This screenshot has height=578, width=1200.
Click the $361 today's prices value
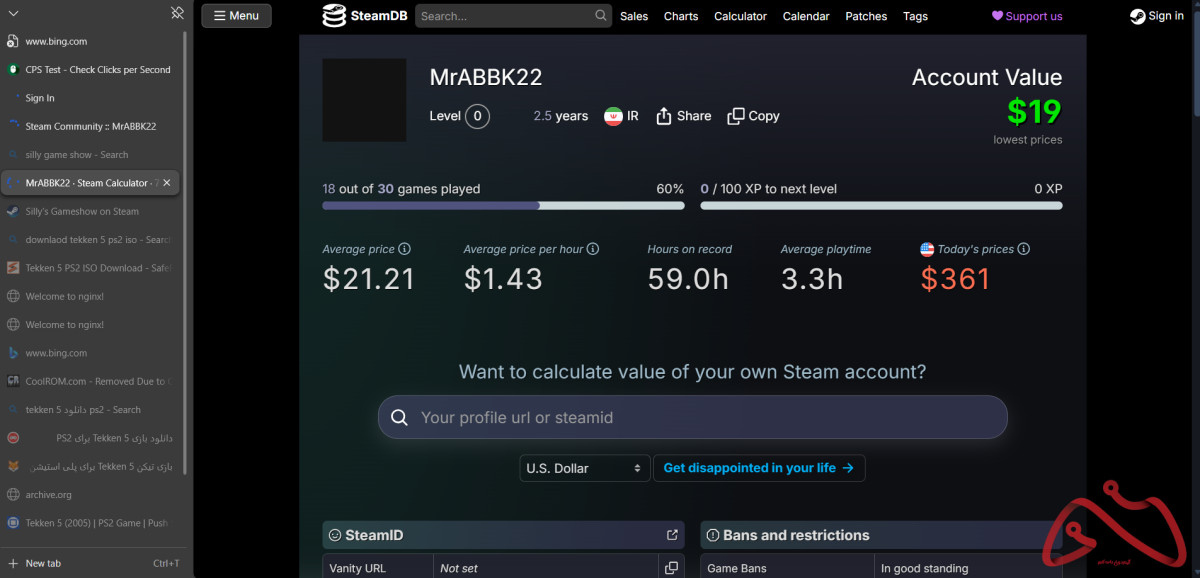click(955, 279)
